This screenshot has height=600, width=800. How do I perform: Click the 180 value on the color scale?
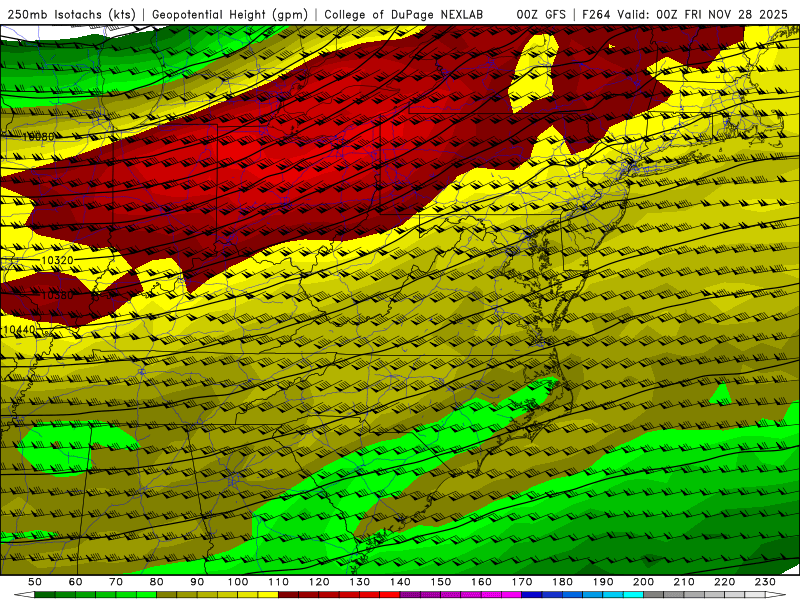tap(562, 582)
